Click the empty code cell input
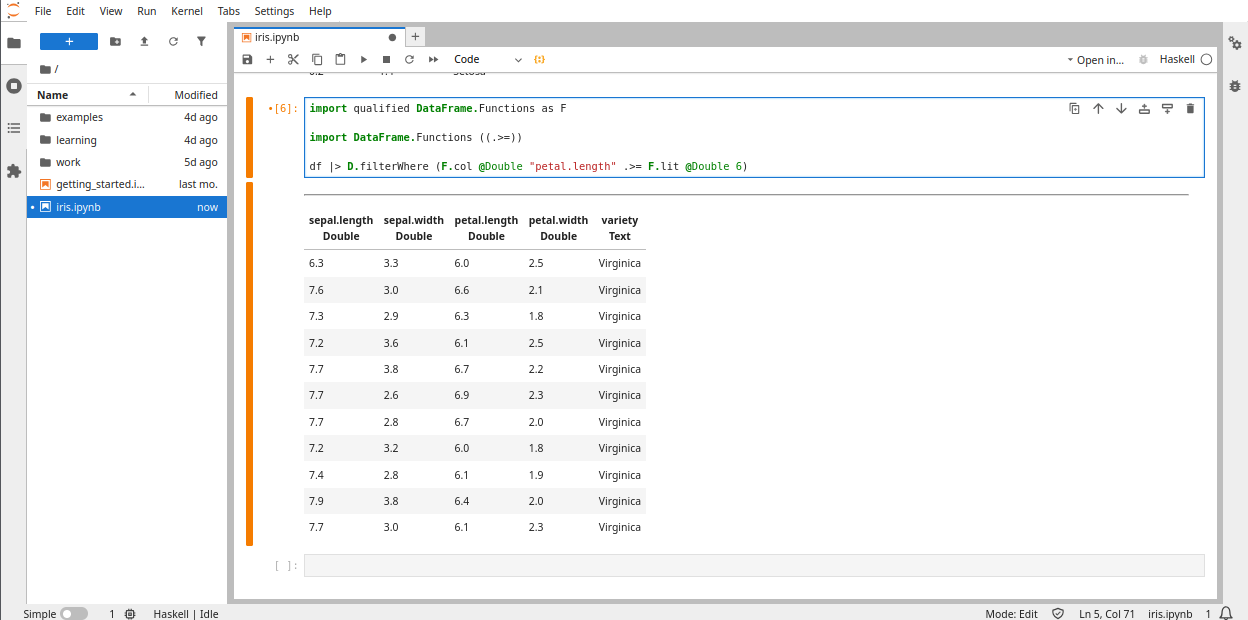This screenshot has height=620, width=1248. (754, 566)
